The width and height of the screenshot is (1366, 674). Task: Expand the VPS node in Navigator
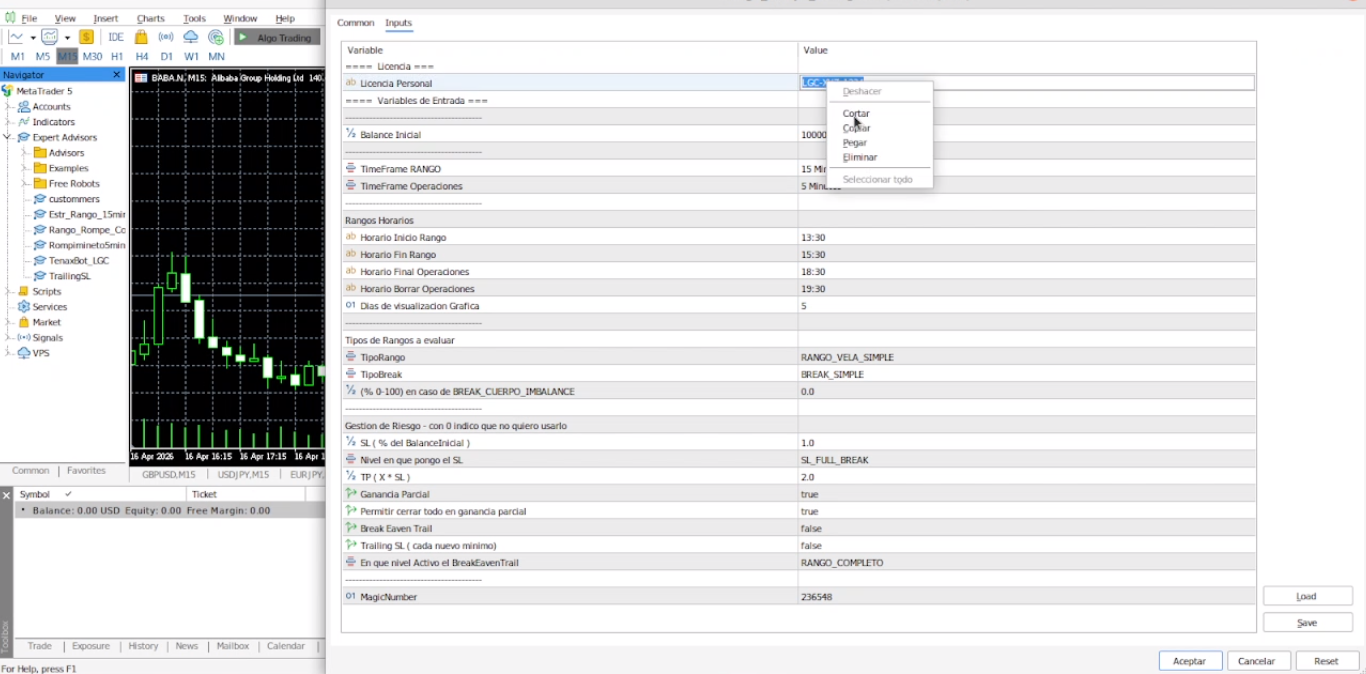pyautogui.click(x=8, y=353)
